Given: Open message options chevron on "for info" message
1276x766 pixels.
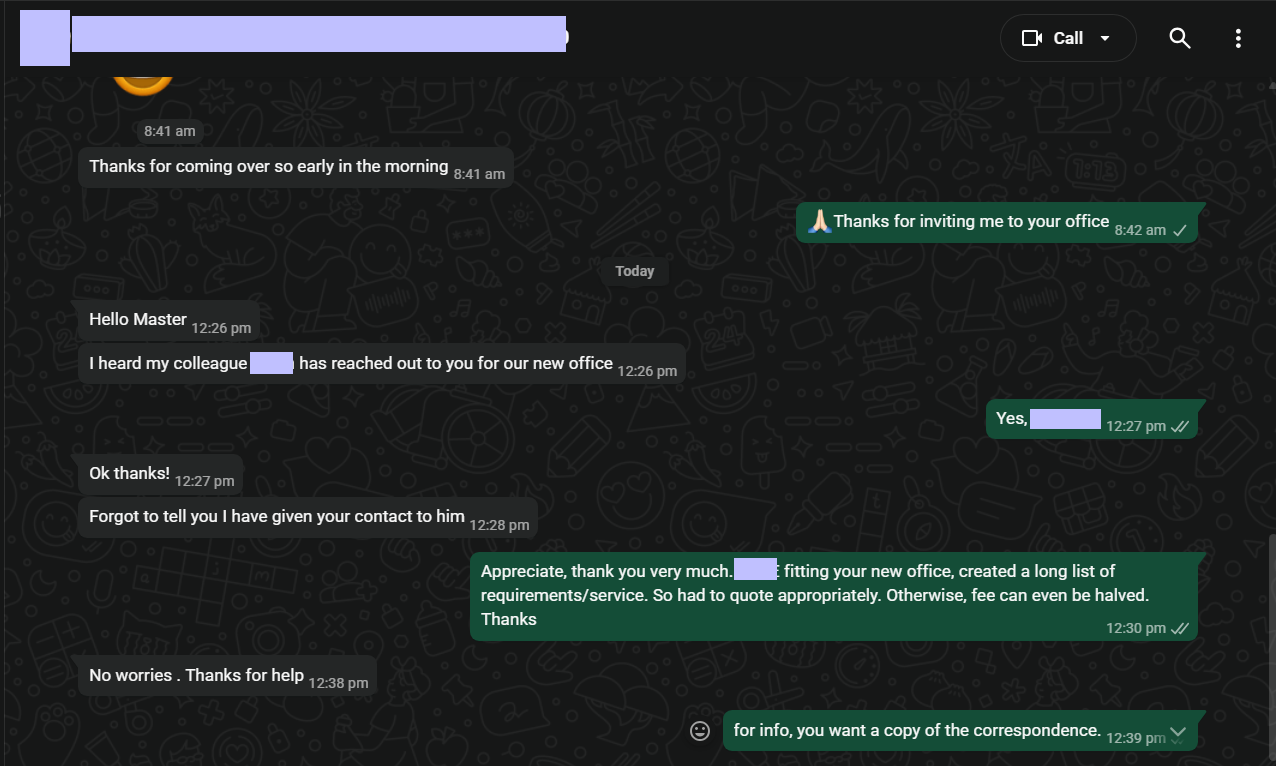Looking at the screenshot, I should click(x=1178, y=732).
